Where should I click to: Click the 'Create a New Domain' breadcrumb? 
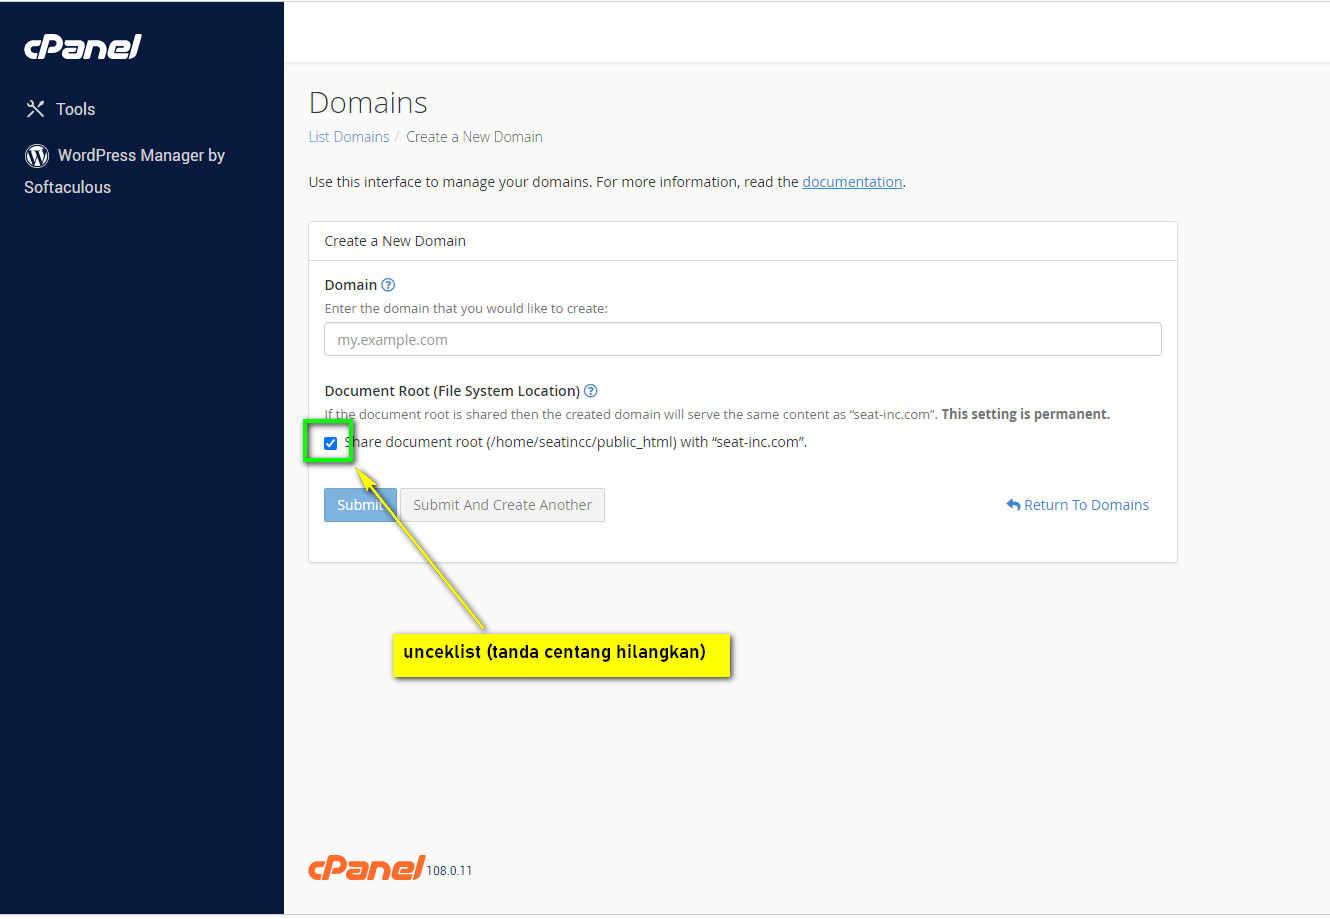(474, 137)
